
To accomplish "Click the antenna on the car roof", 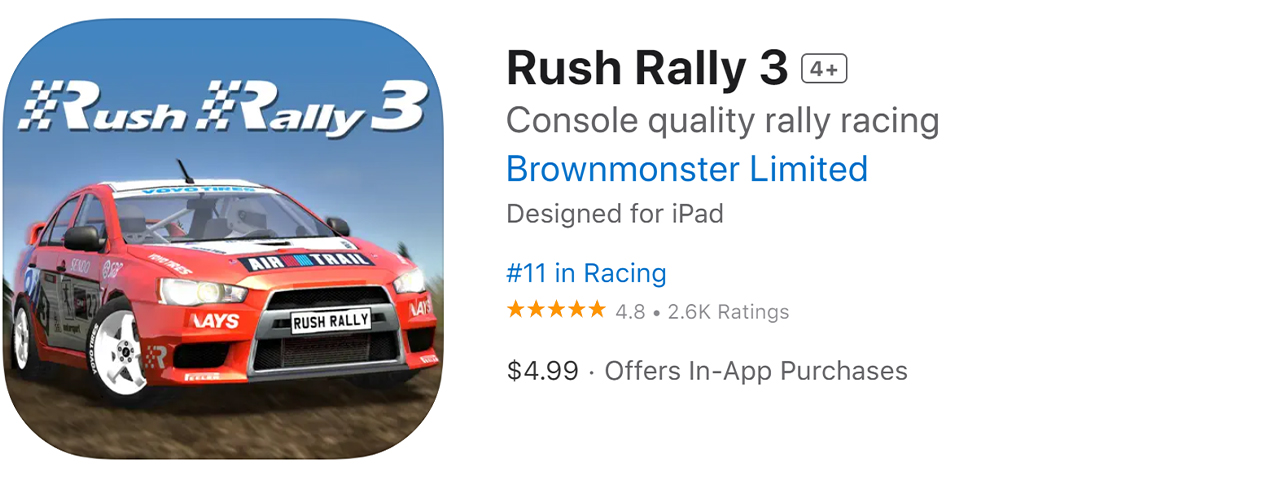I will (x=184, y=170).
